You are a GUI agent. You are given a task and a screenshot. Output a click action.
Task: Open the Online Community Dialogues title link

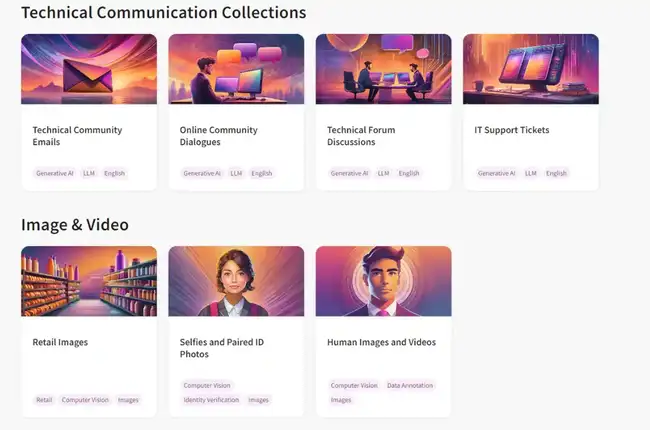click(219, 136)
